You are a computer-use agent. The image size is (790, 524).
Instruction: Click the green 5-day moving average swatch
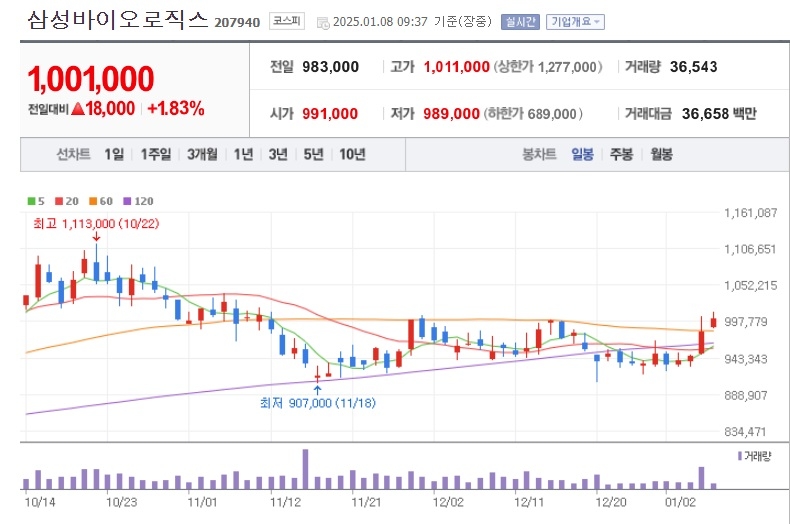click(x=31, y=201)
